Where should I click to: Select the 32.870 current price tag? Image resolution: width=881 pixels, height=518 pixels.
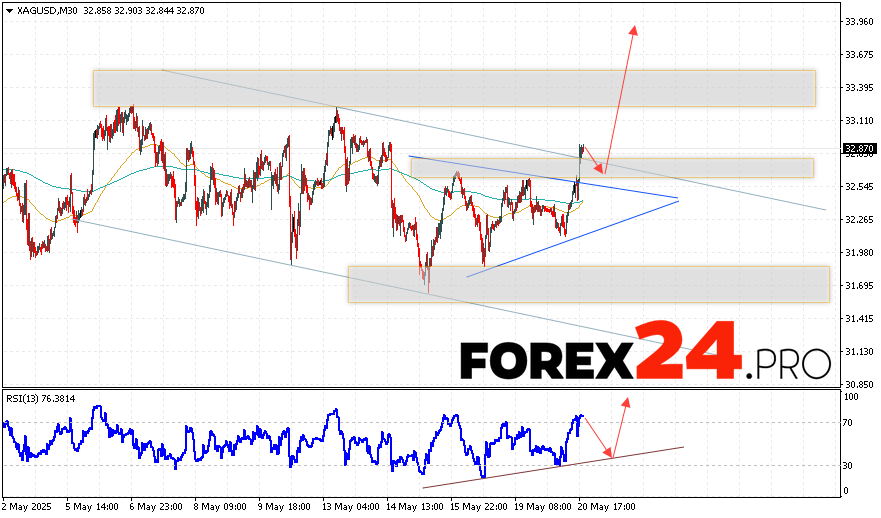859,148
